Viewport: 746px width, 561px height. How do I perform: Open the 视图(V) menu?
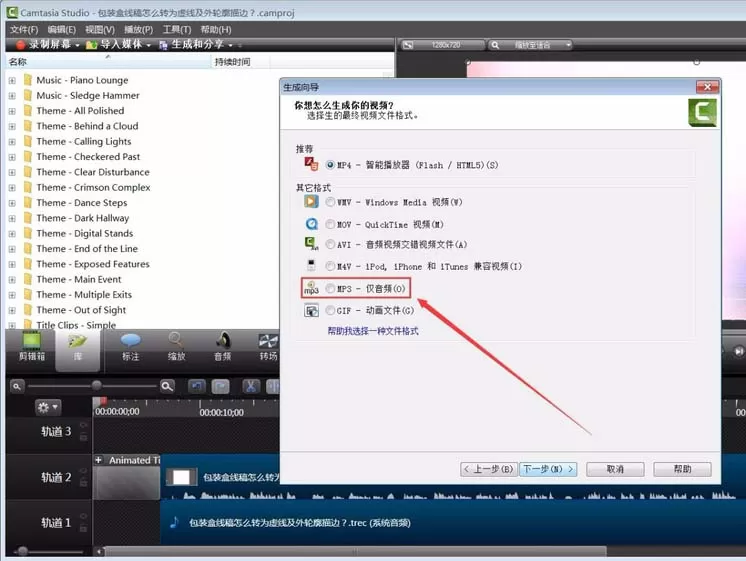pos(100,30)
